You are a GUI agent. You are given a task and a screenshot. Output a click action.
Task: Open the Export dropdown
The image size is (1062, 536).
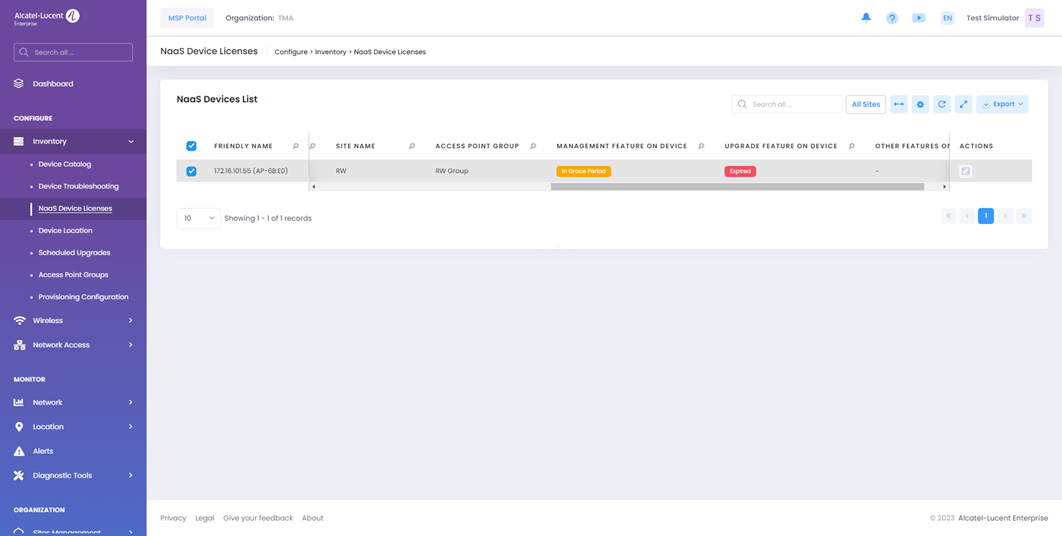click(x=1002, y=104)
